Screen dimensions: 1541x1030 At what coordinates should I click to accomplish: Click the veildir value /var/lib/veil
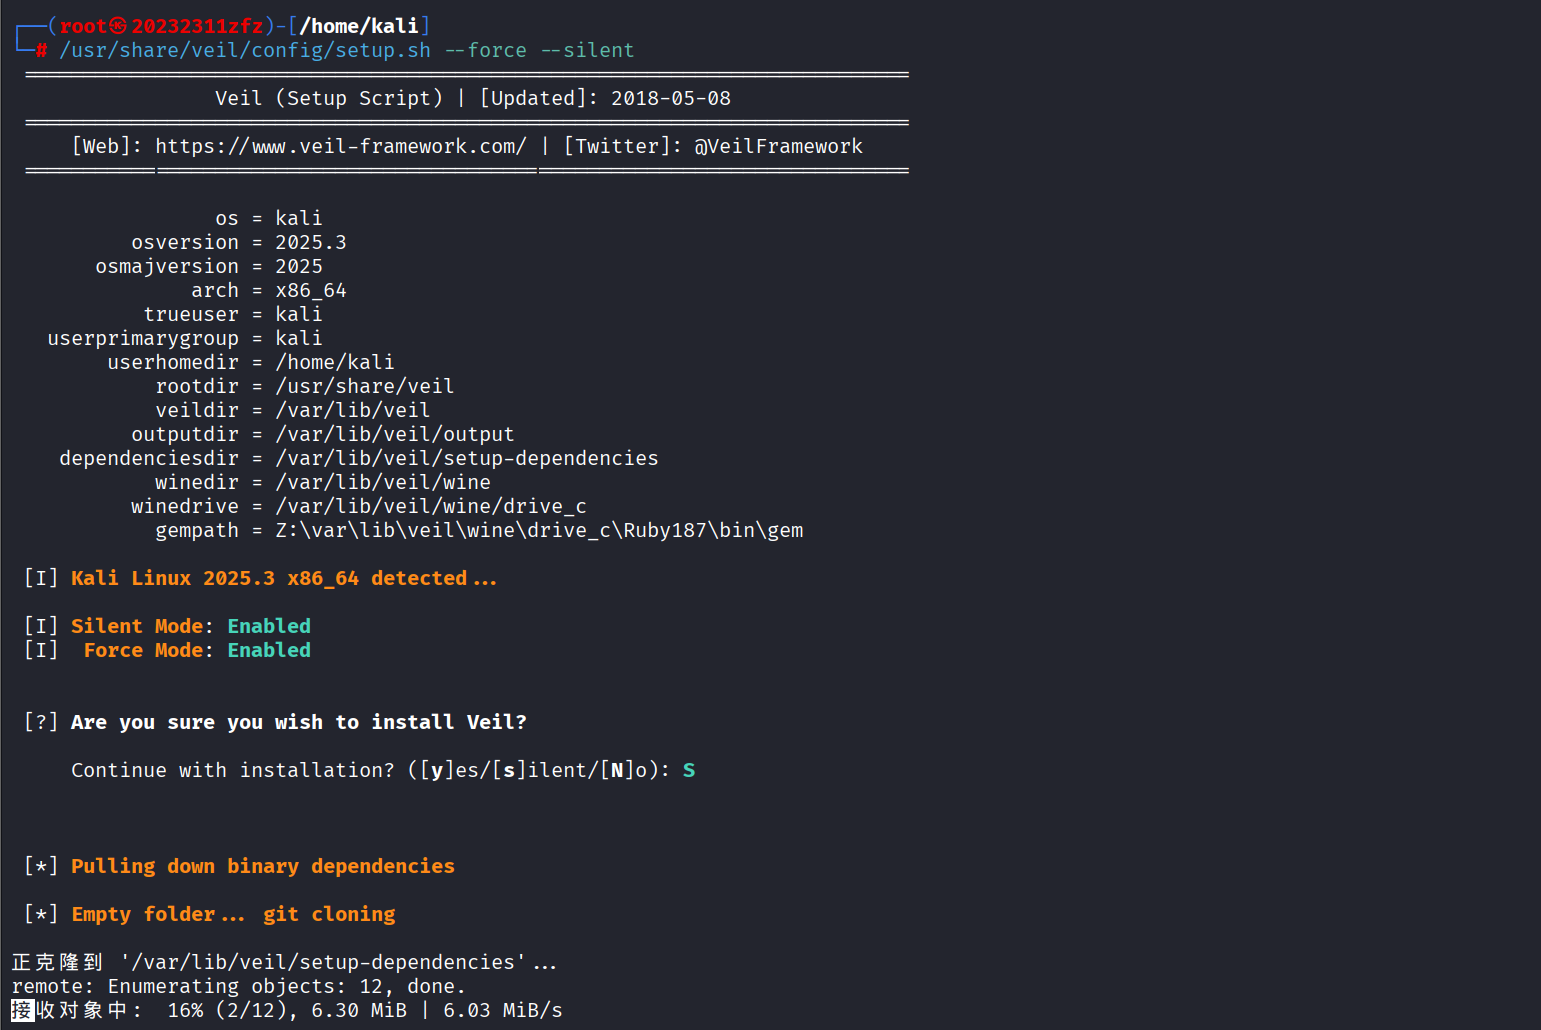pyautogui.click(x=353, y=410)
